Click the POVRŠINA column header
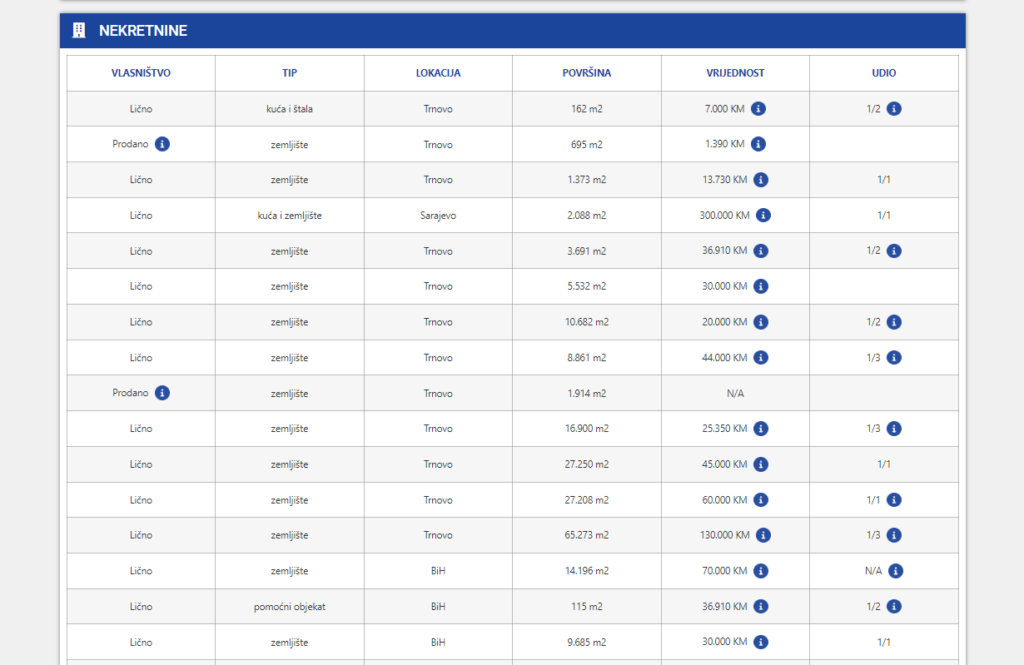1024x665 pixels. pyautogui.click(x=586, y=73)
